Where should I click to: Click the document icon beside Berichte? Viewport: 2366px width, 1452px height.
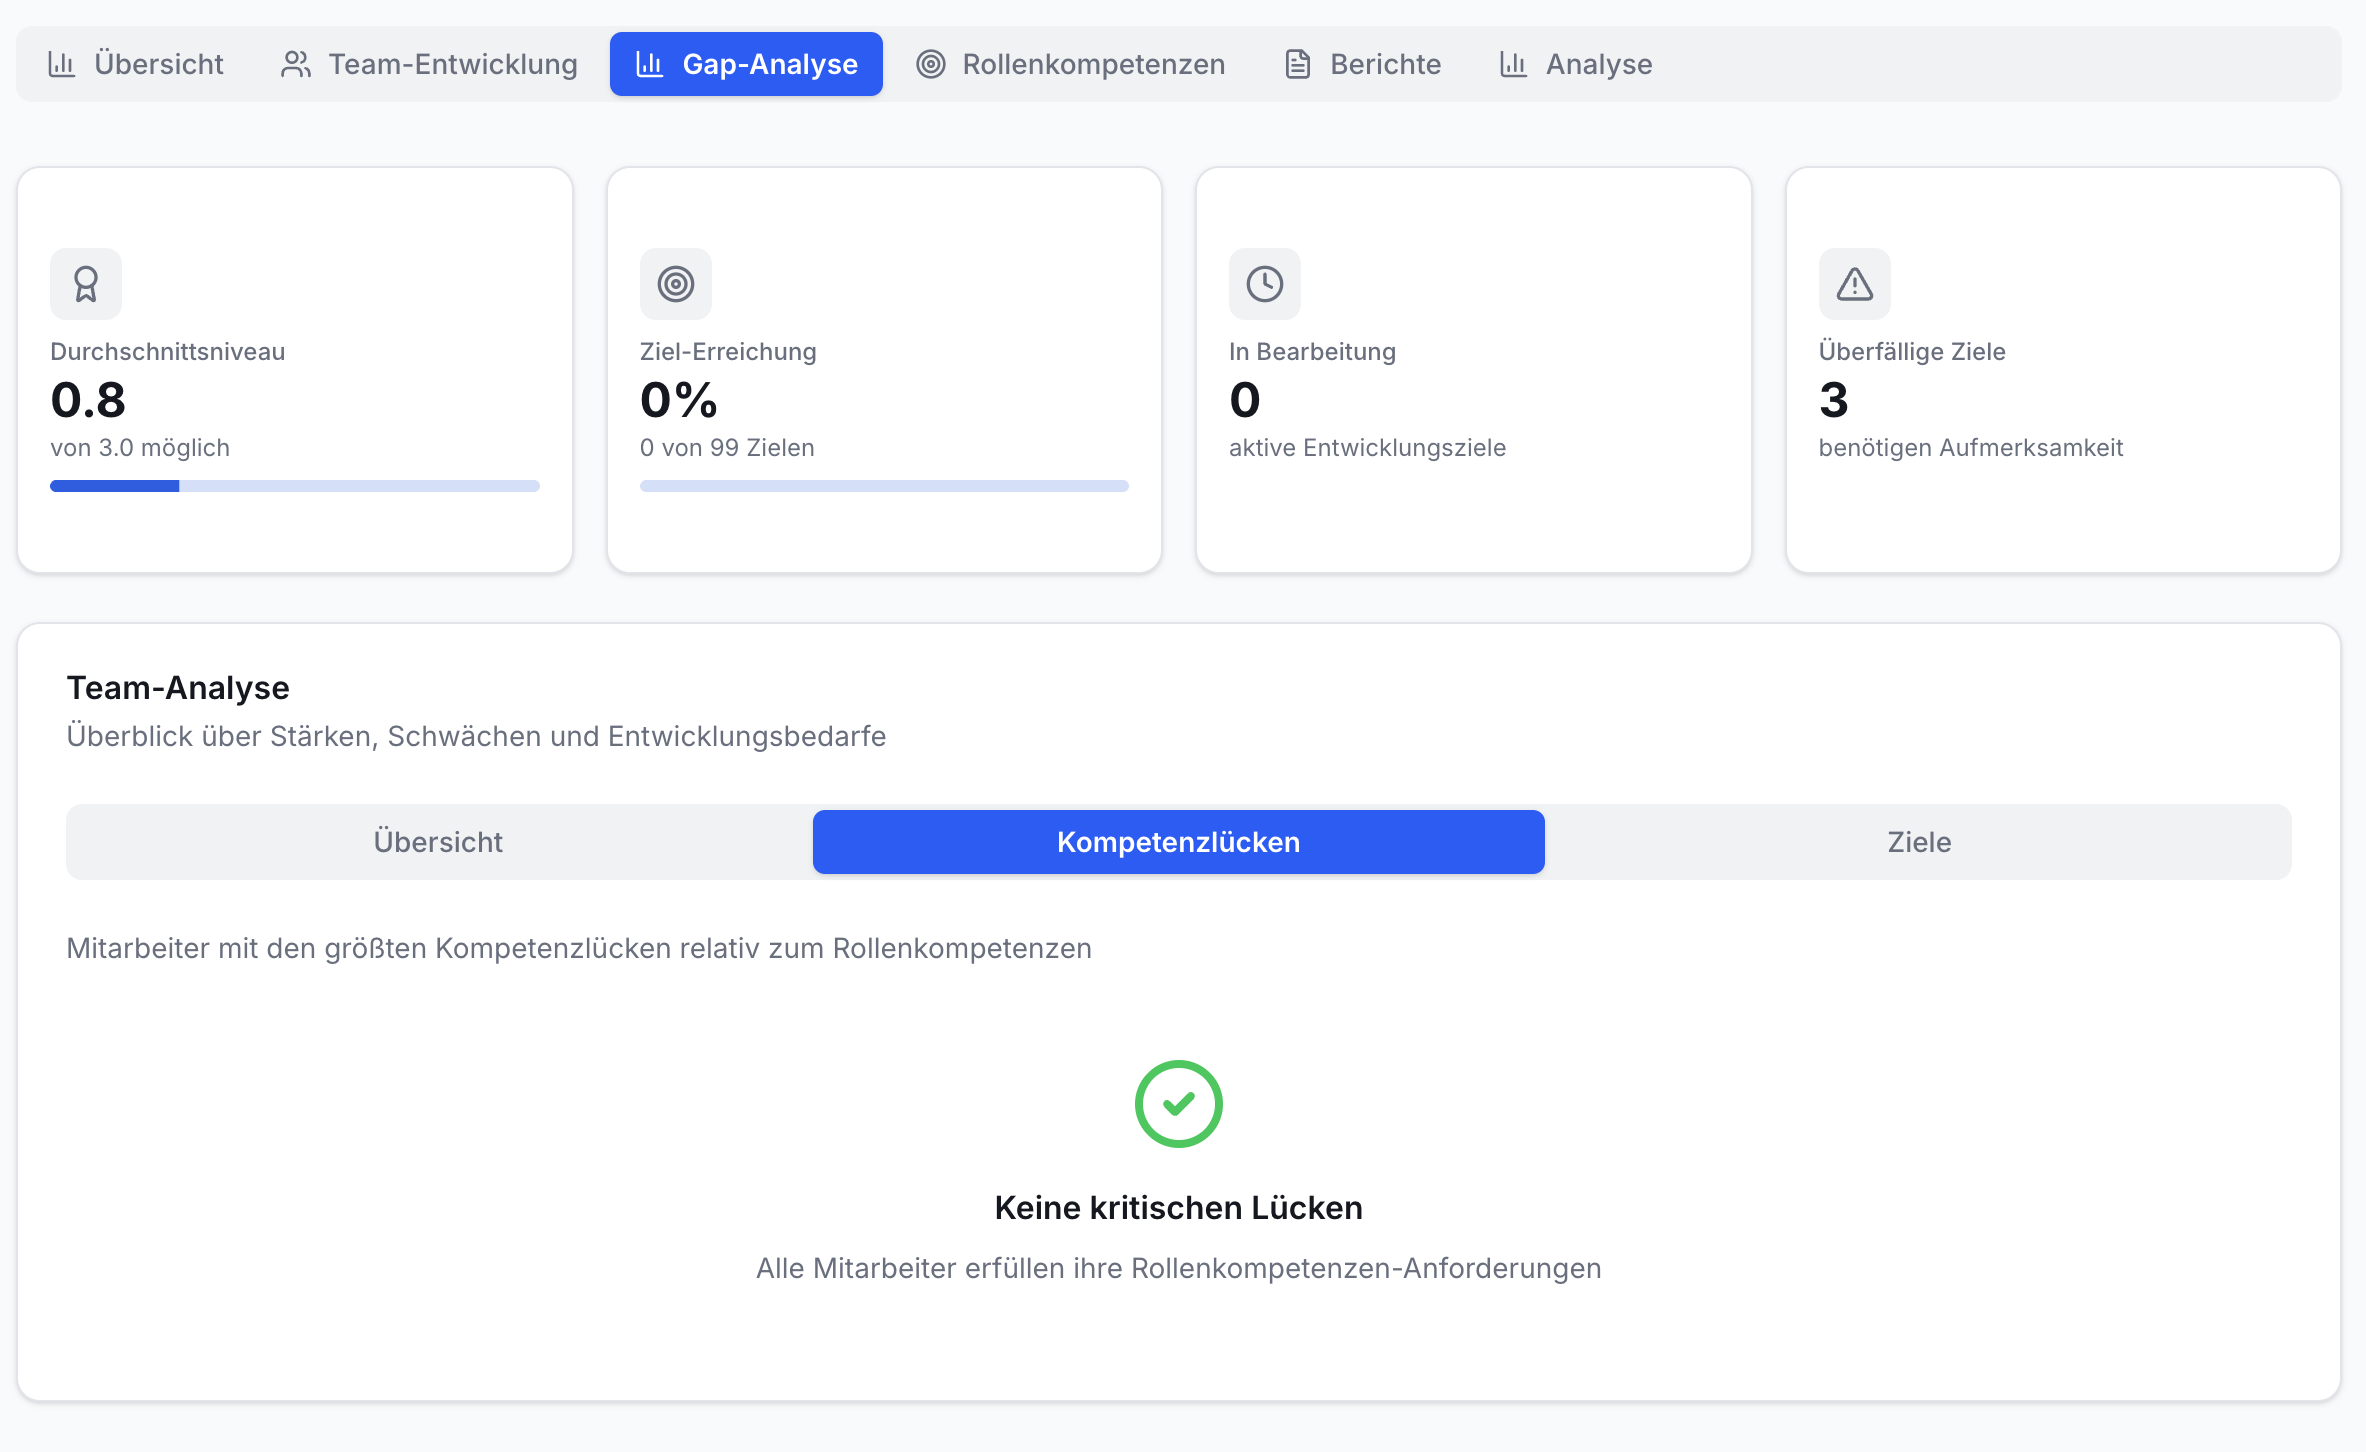1298,64
